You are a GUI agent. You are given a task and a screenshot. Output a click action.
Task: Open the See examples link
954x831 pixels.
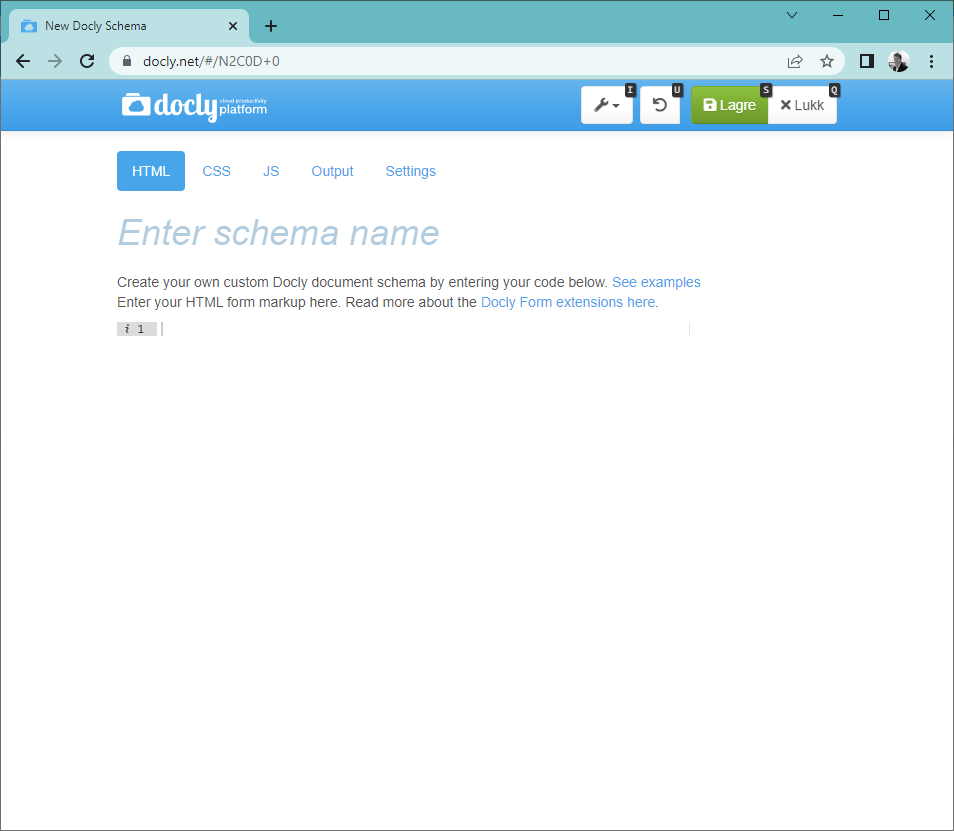656,282
